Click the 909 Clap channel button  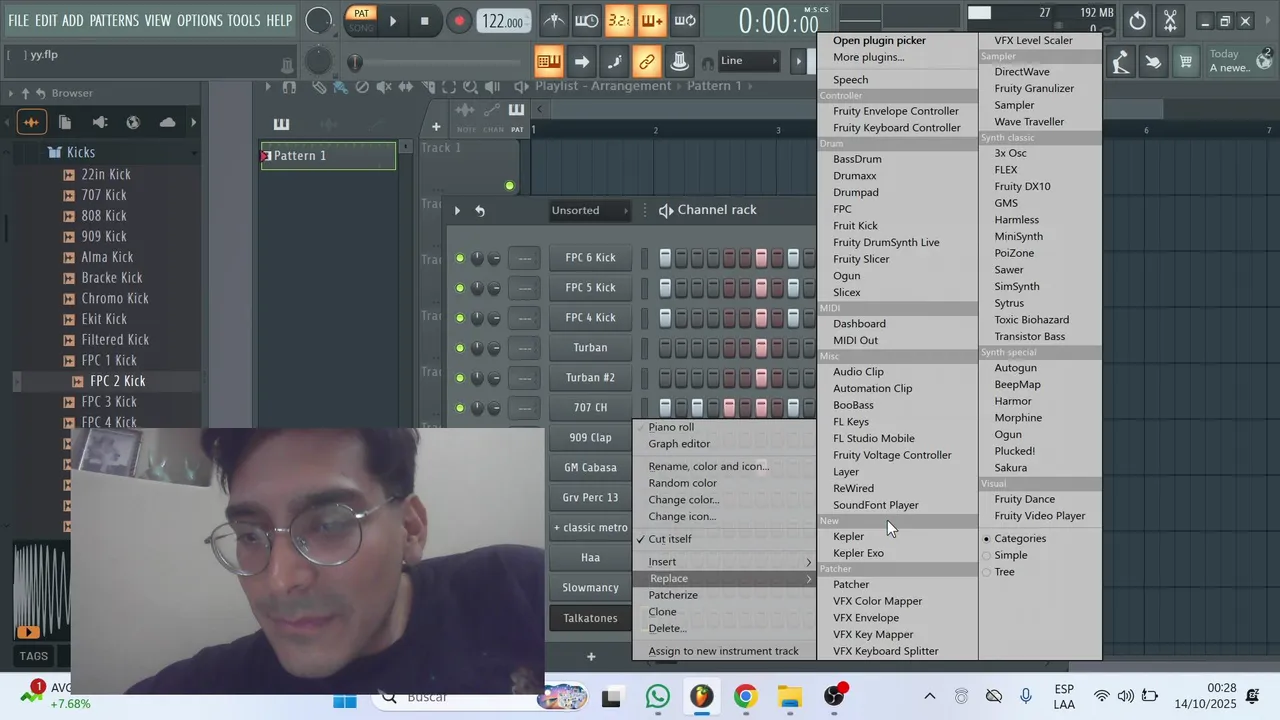pyautogui.click(x=590, y=438)
